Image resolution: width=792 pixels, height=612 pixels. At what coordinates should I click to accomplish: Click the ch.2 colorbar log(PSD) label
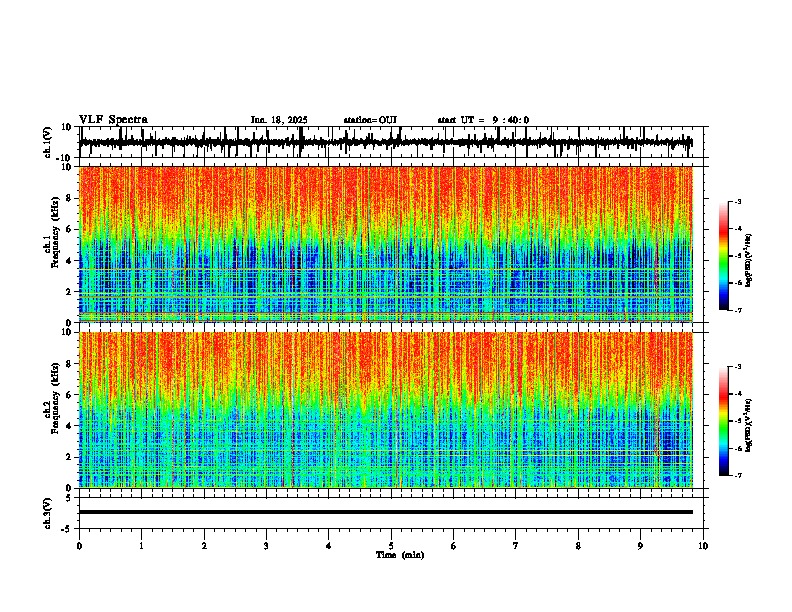[748, 425]
